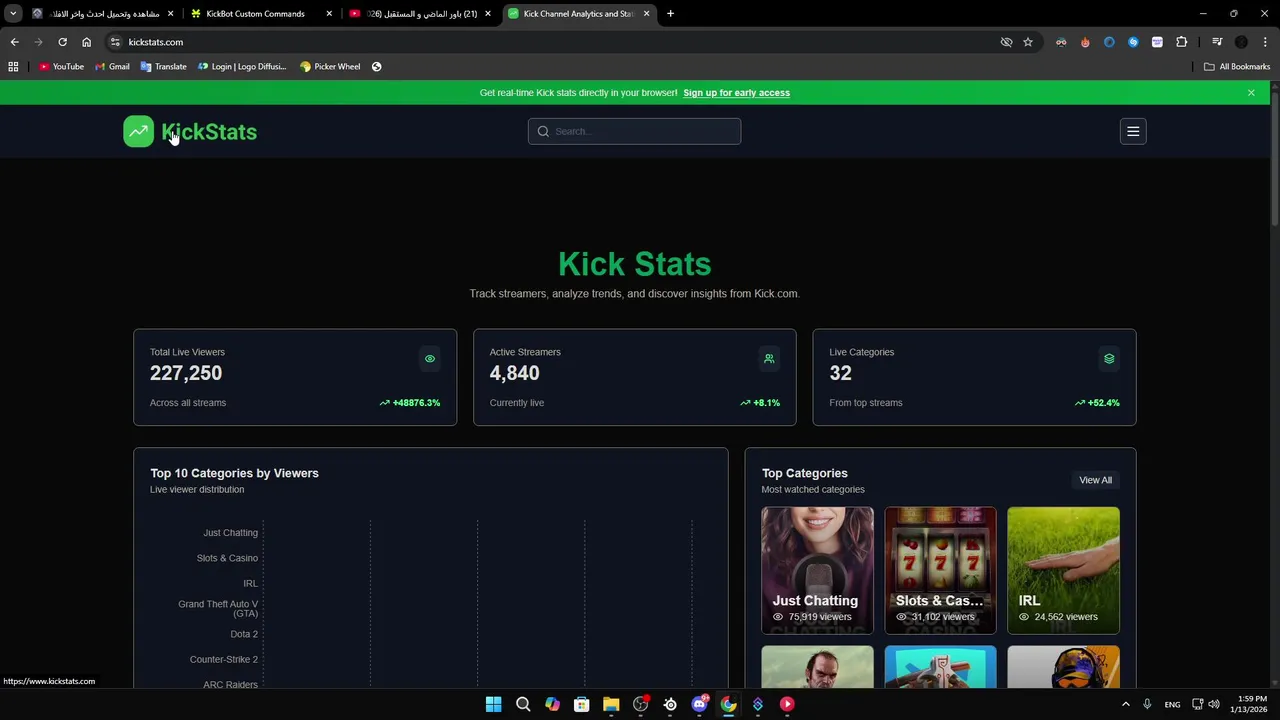Open the Gmail bookmark
Screen dimensions: 1280x720
(112, 67)
